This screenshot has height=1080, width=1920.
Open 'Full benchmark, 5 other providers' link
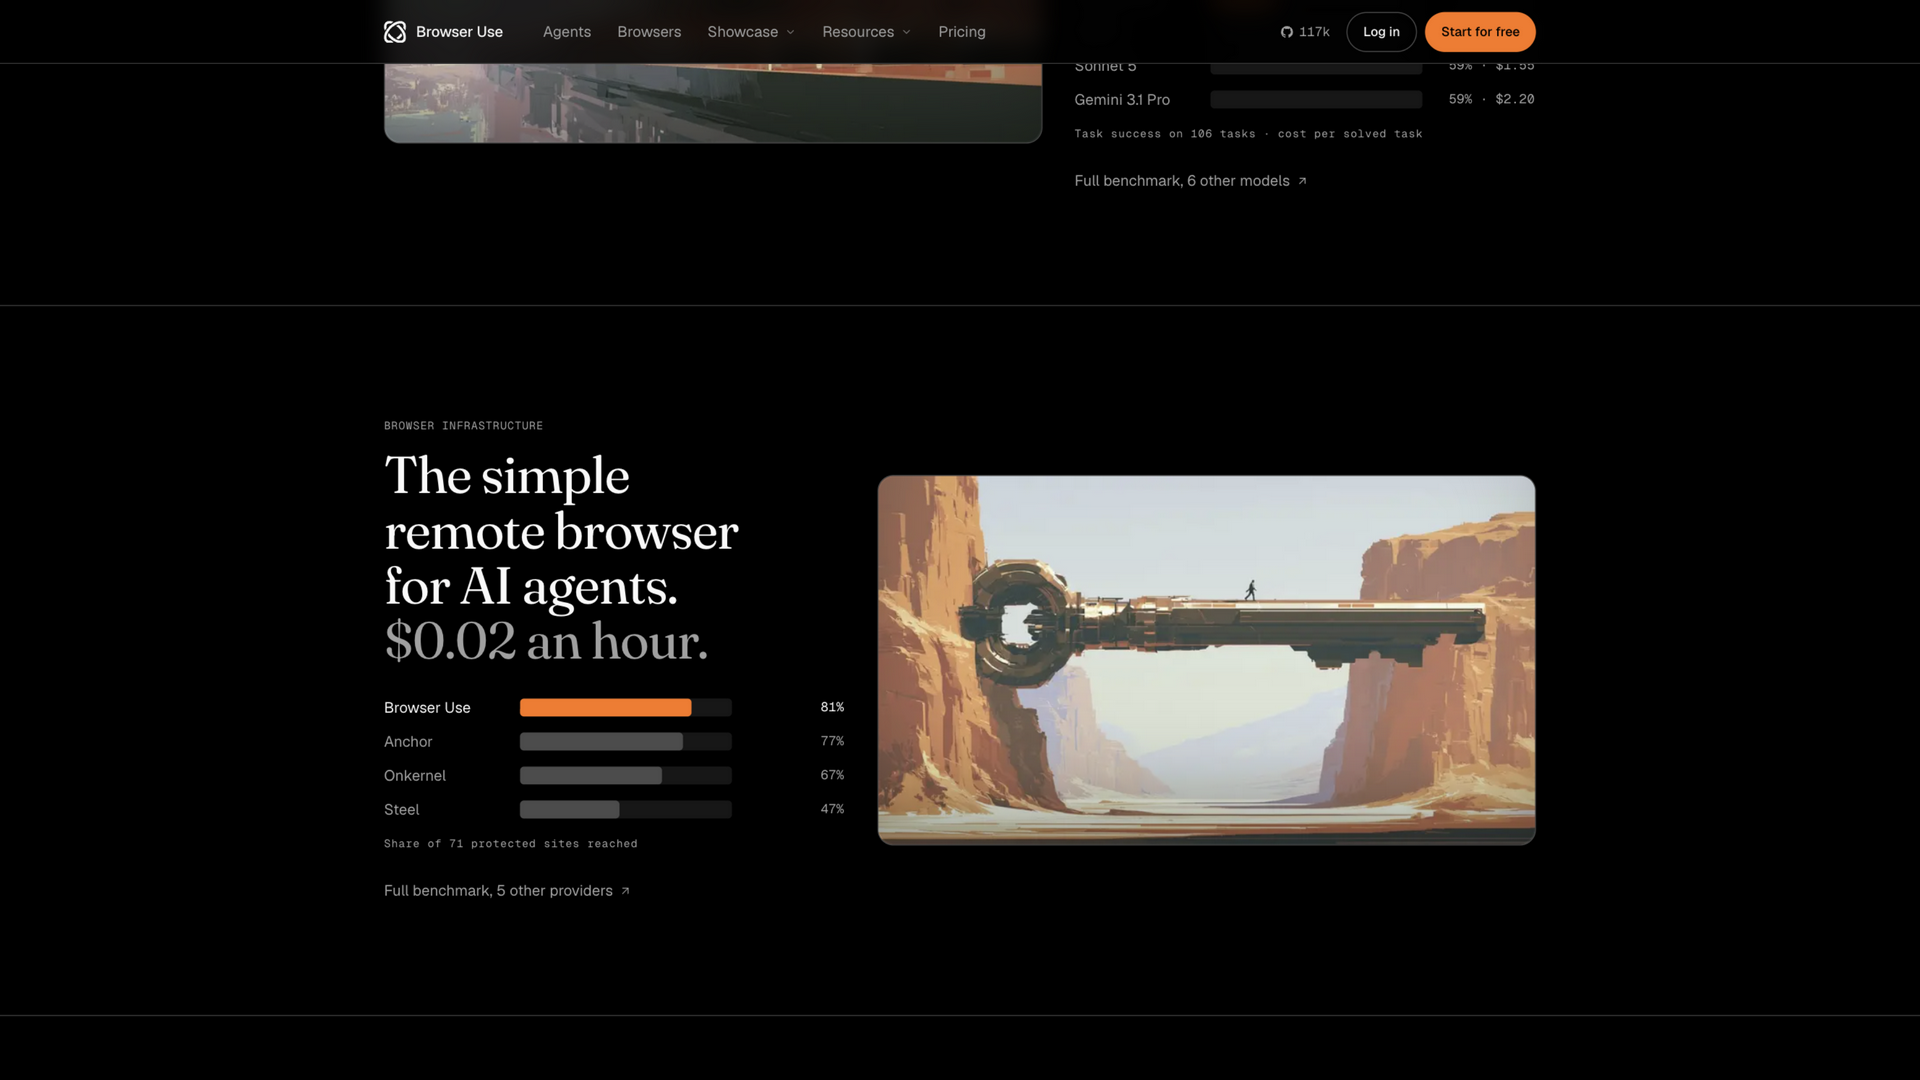pyautogui.click(x=506, y=891)
